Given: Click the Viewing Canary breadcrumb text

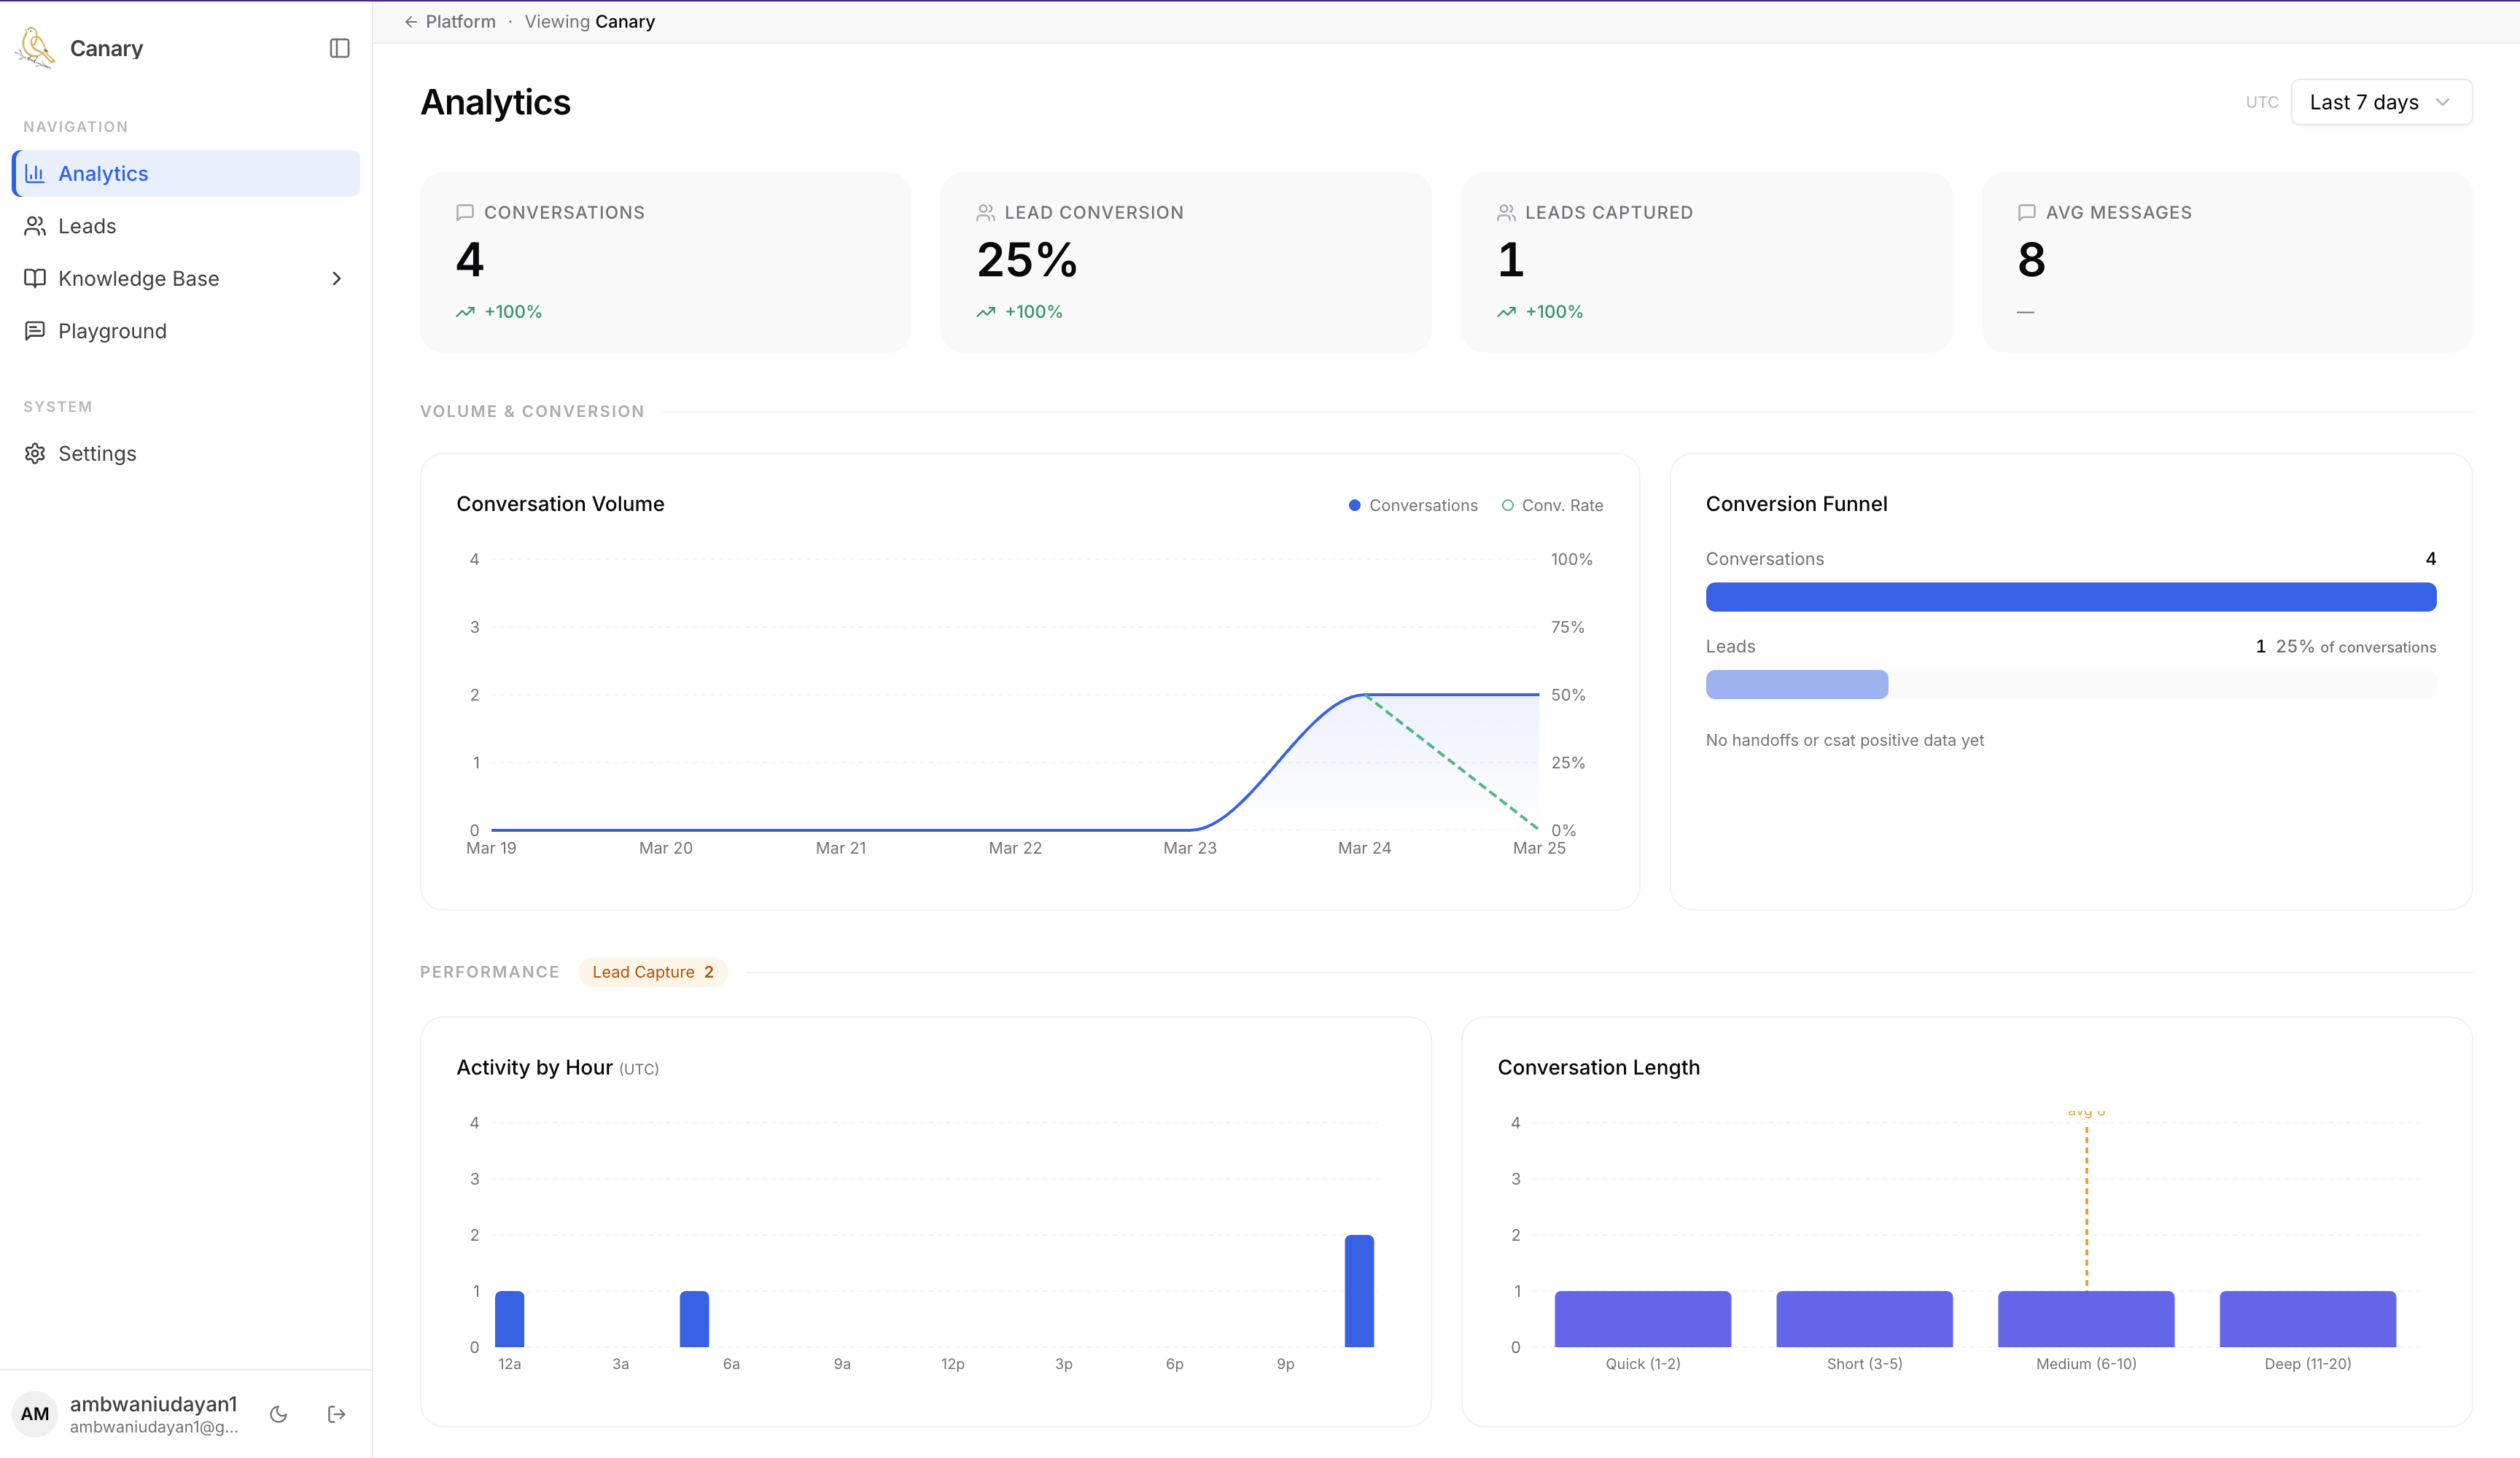Looking at the screenshot, I should 590,22.
